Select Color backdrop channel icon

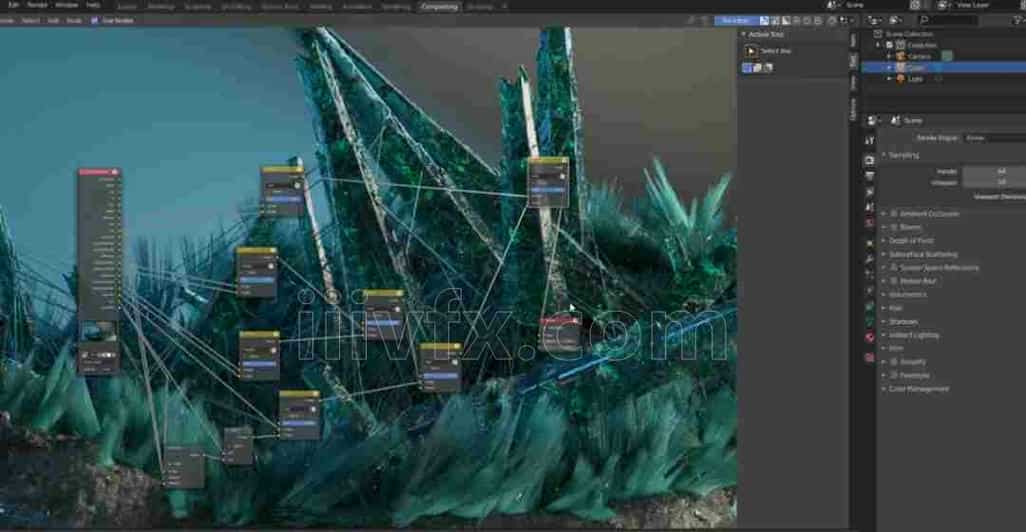775,21
